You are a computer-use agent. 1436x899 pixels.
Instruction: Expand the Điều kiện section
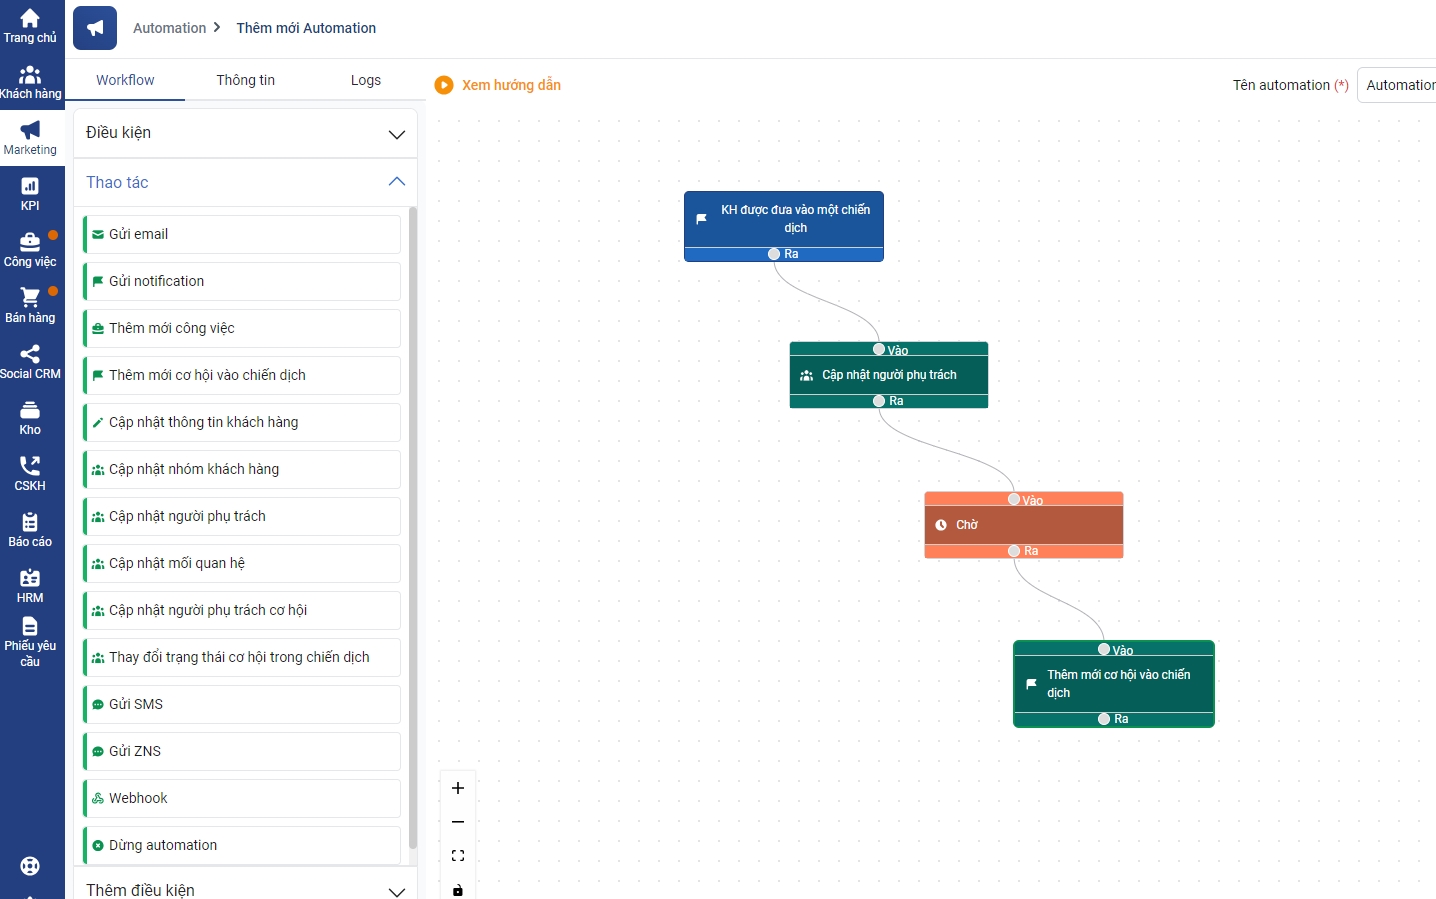click(245, 133)
